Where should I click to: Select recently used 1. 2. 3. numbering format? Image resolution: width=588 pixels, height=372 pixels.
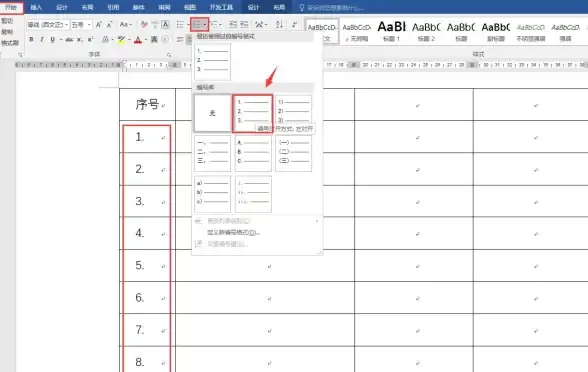[212, 61]
